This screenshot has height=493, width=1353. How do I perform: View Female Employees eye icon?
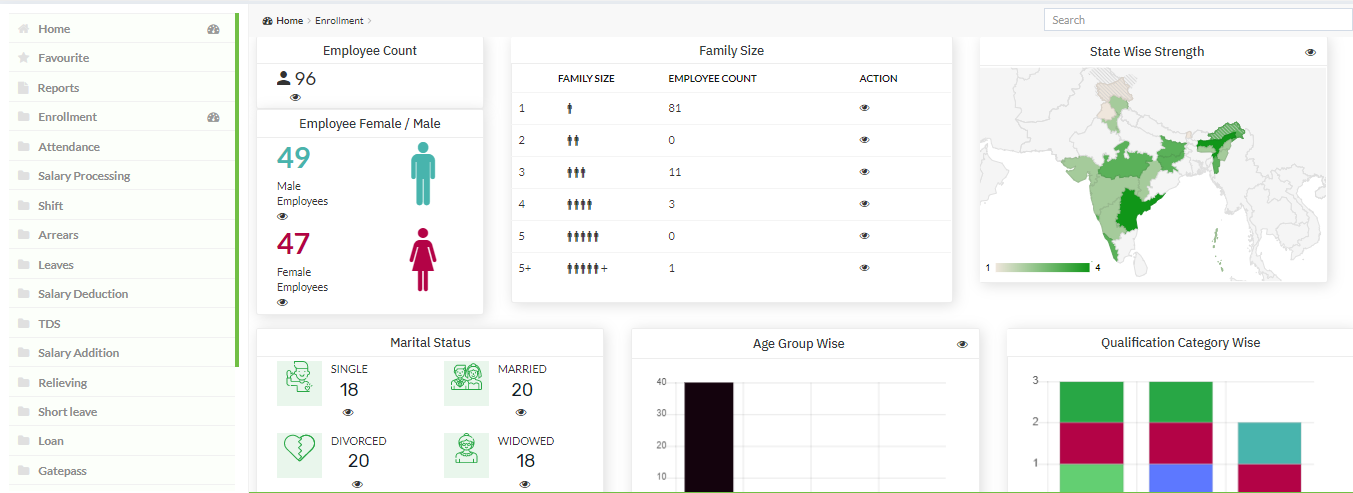[282, 302]
